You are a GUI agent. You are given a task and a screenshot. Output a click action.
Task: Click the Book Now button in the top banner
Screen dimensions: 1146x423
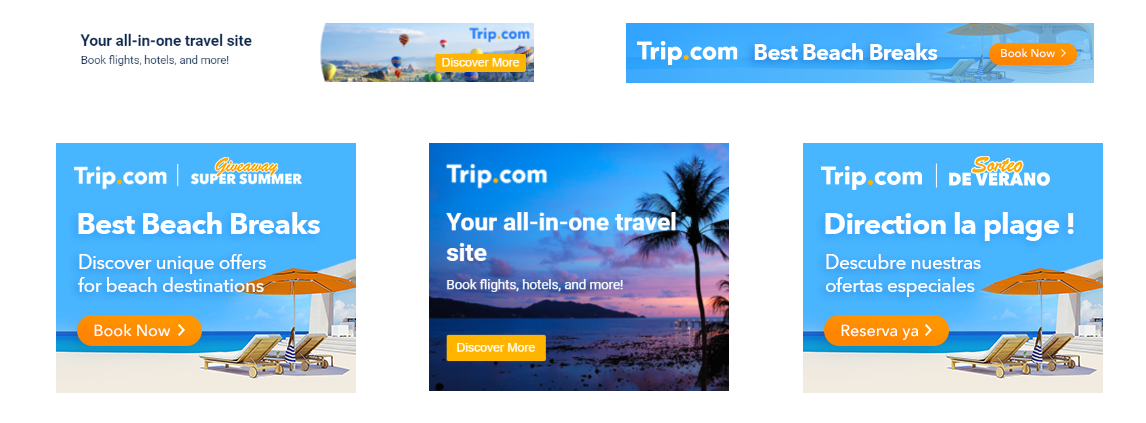1033,53
